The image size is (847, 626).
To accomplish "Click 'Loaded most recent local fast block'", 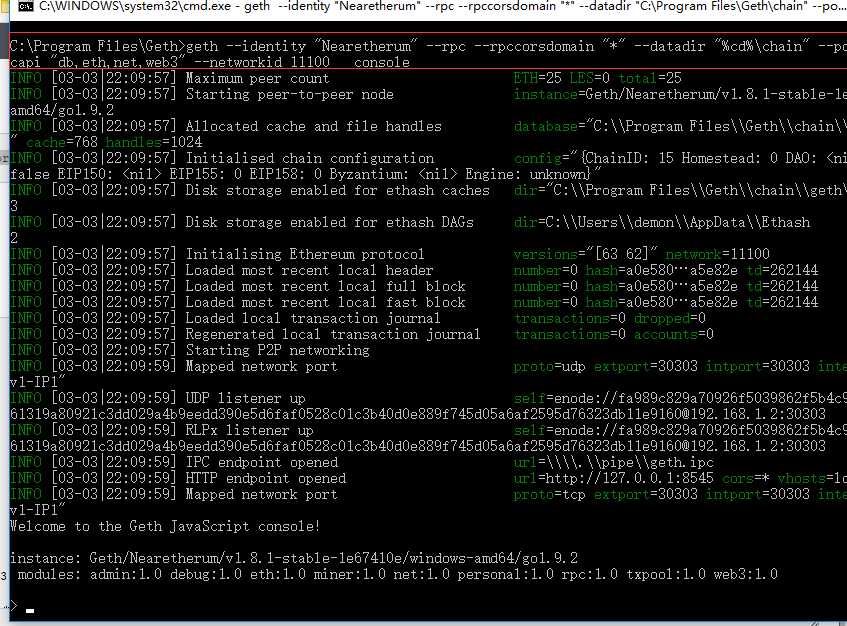I will click(x=325, y=302).
